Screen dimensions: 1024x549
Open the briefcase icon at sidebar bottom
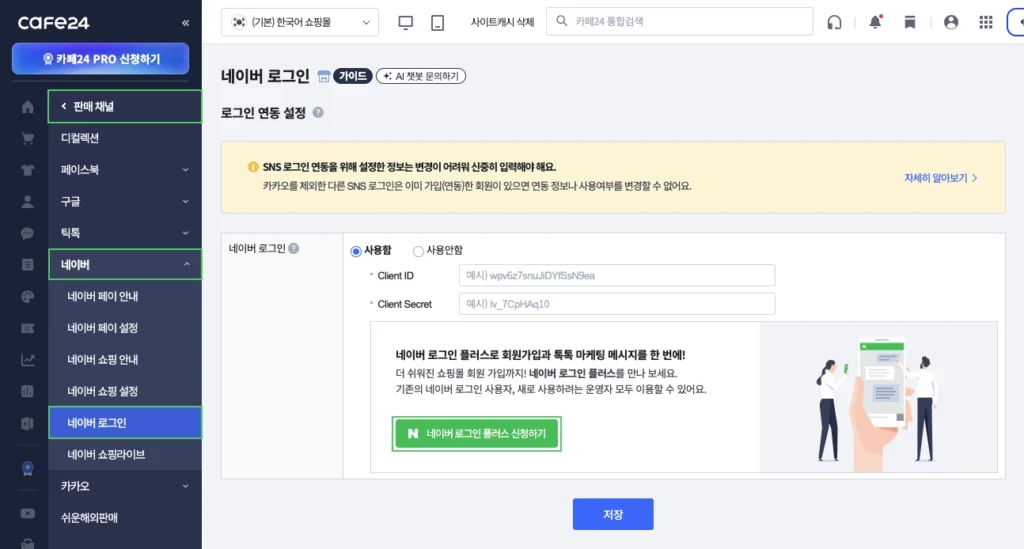point(27,543)
